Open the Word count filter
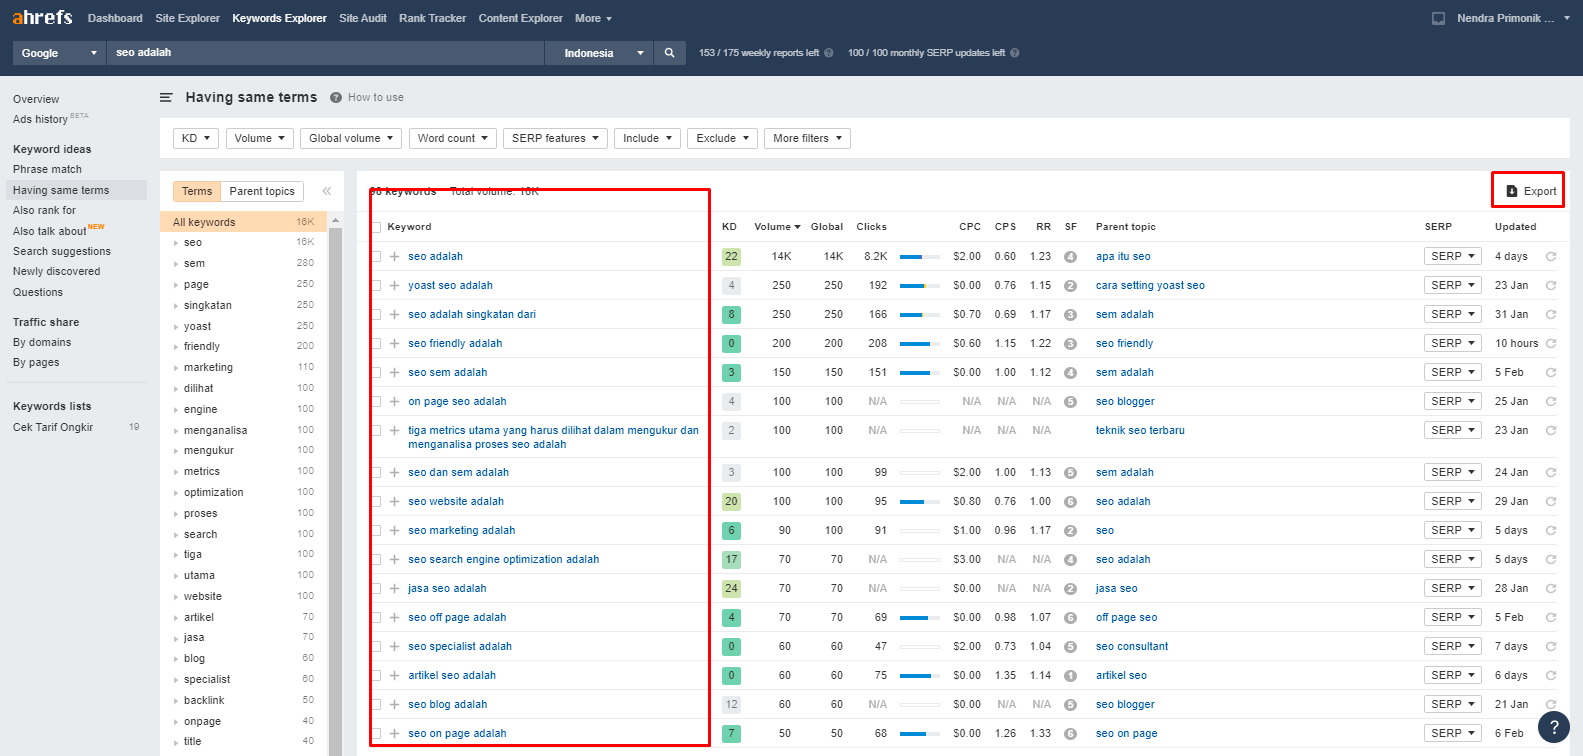This screenshot has width=1583, height=756. [x=452, y=139]
